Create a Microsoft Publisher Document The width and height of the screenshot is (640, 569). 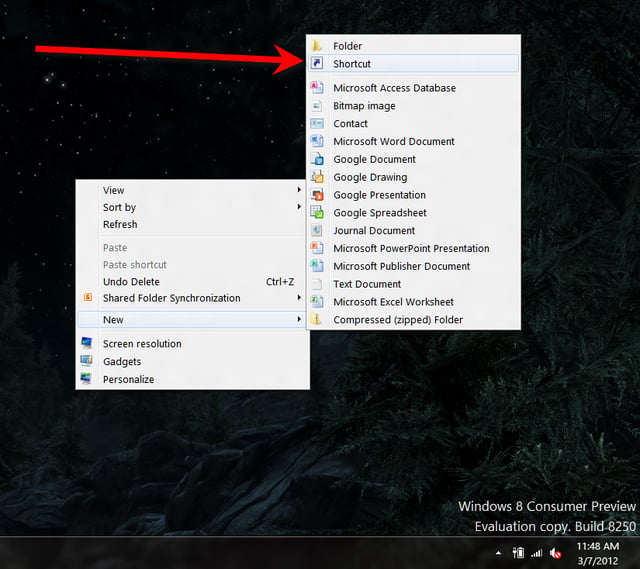tap(413, 266)
